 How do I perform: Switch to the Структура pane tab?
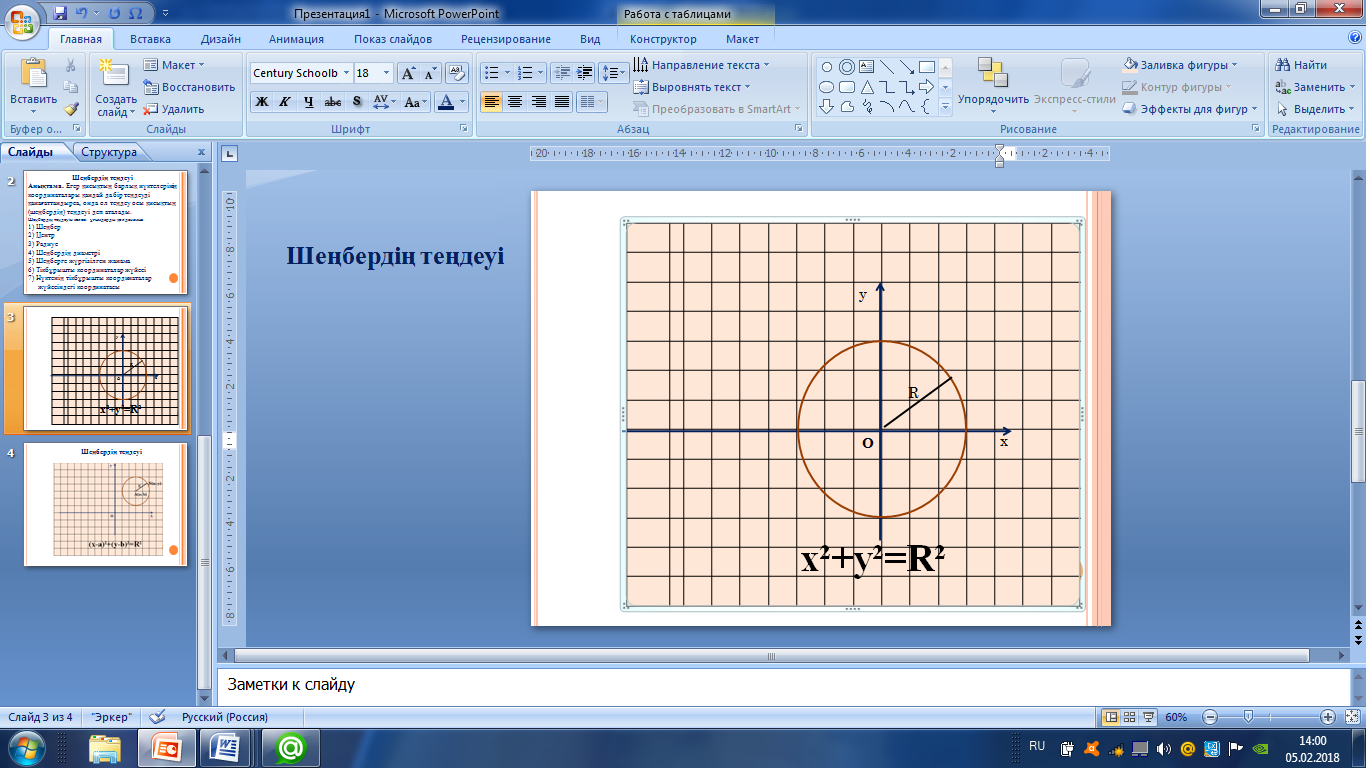click(109, 152)
